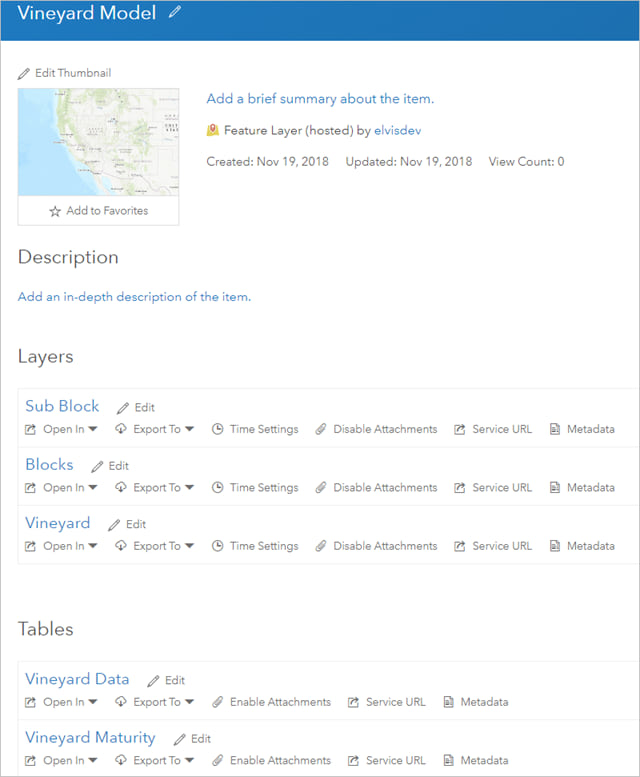Viewport: 640px width, 777px height.
Task: Open the Vineyard layer link
Action: coord(58,523)
